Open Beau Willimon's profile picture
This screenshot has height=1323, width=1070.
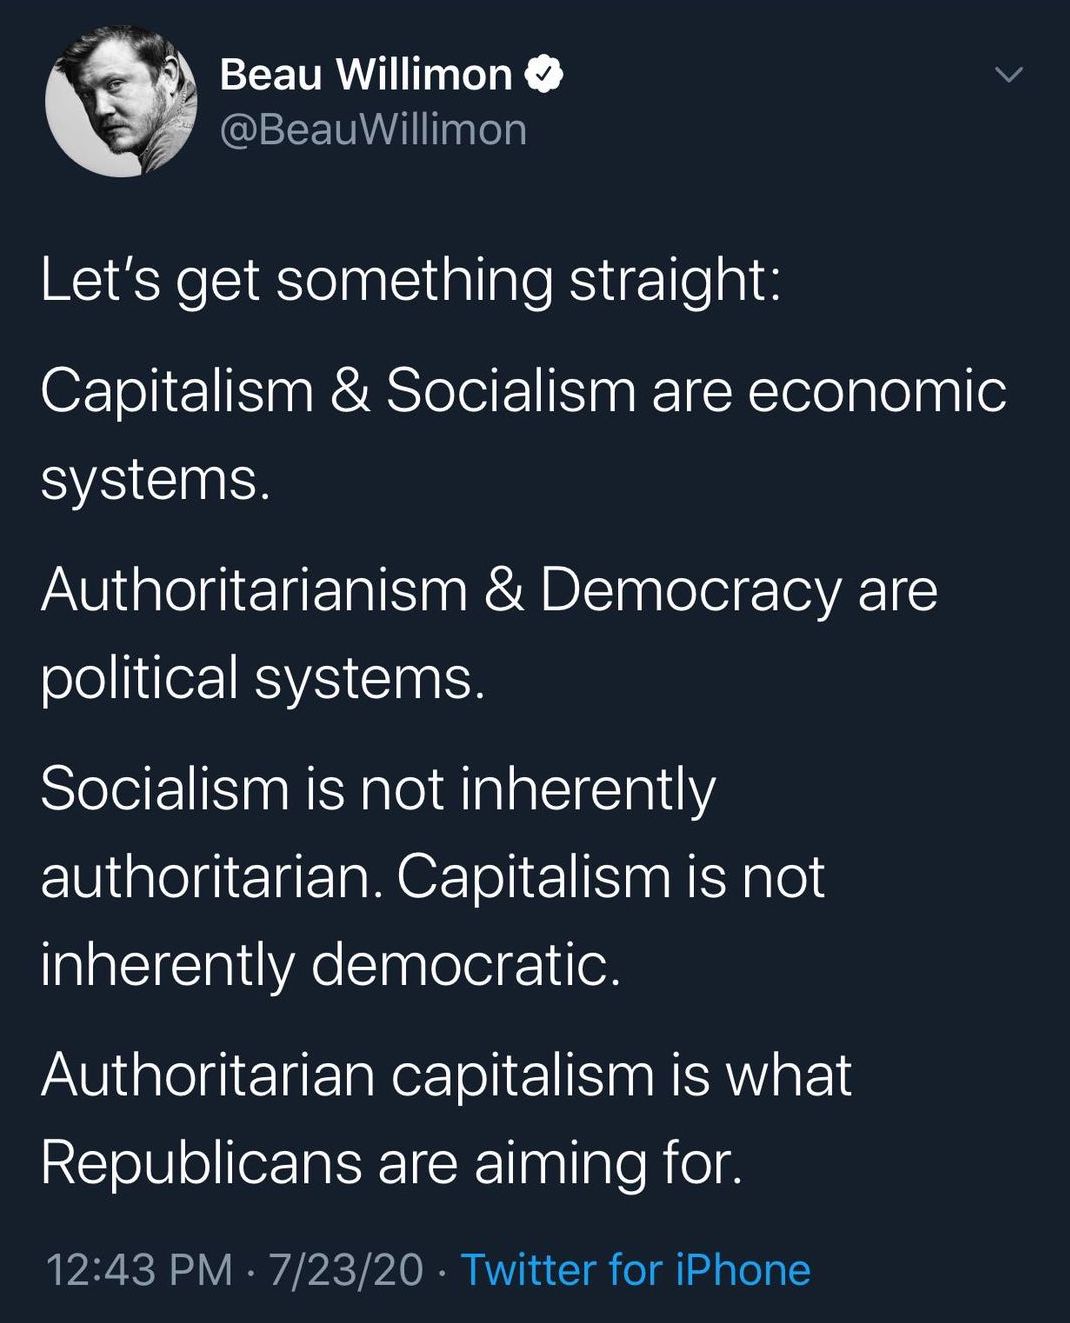(121, 101)
